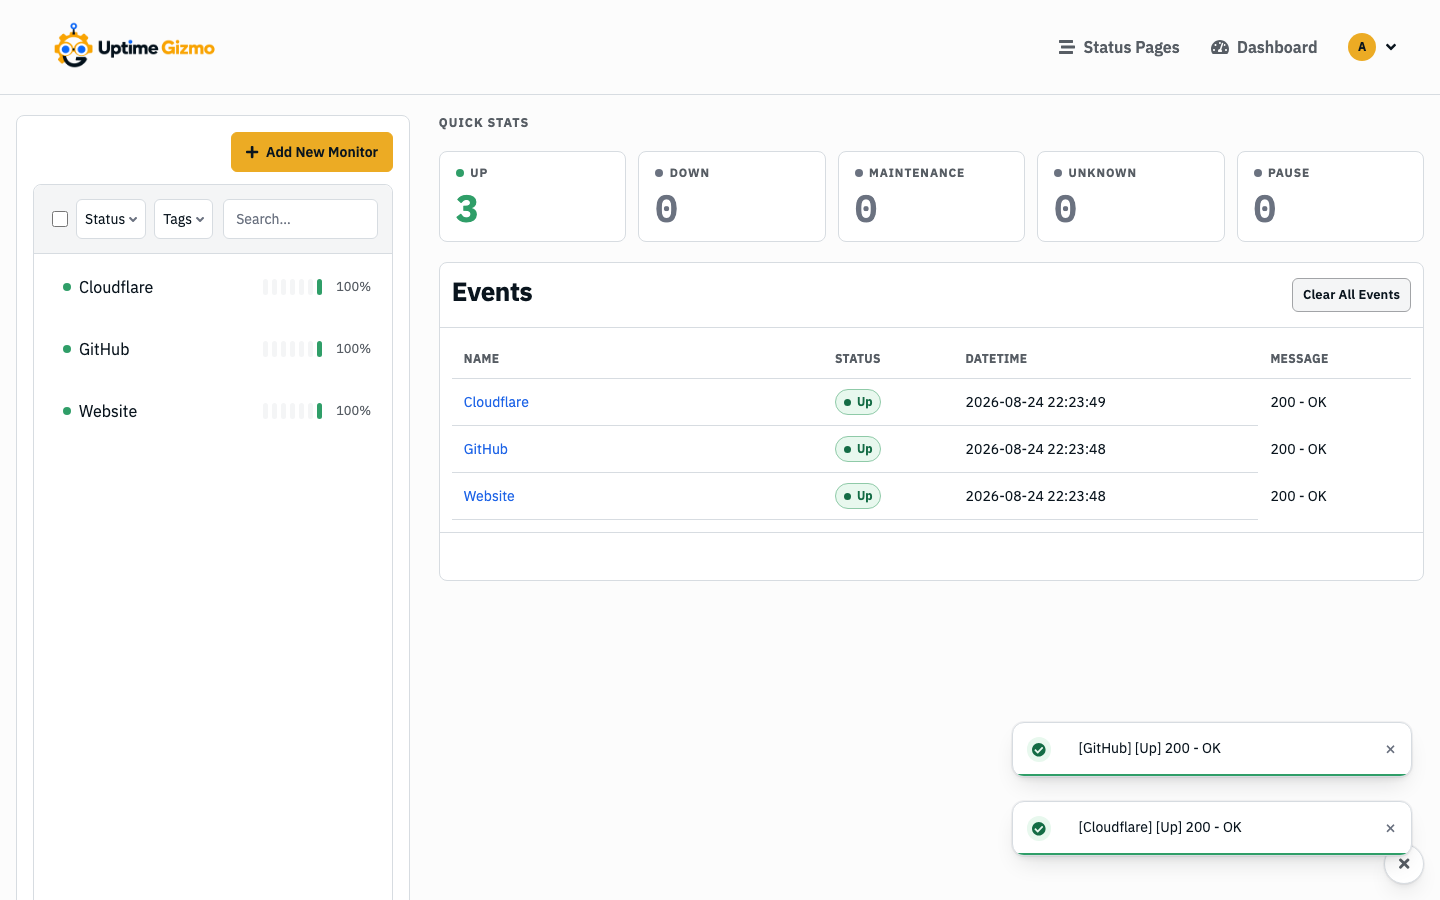Screen dimensions: 1440x900
Task: Click the user avatar labeled A
Action: pyautogui.click(x=1362, y=47)
